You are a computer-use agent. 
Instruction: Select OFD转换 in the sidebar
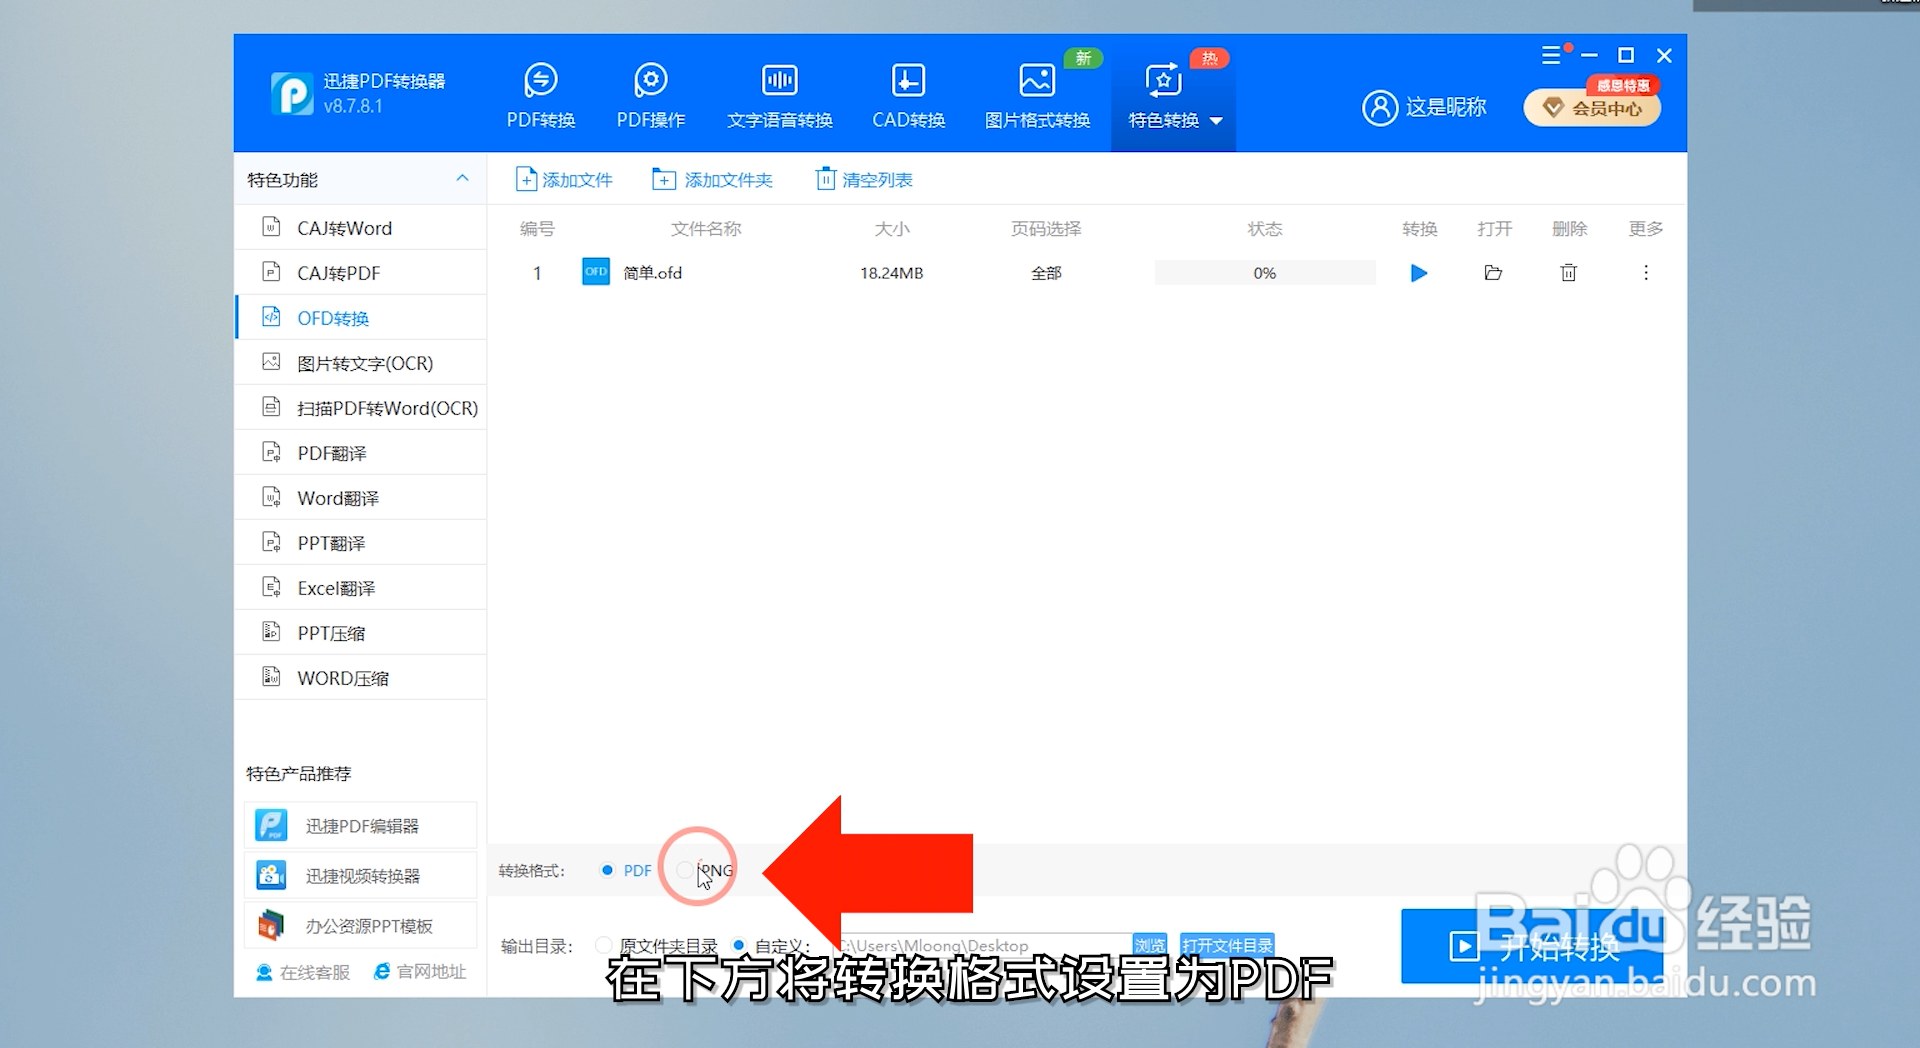361,318
